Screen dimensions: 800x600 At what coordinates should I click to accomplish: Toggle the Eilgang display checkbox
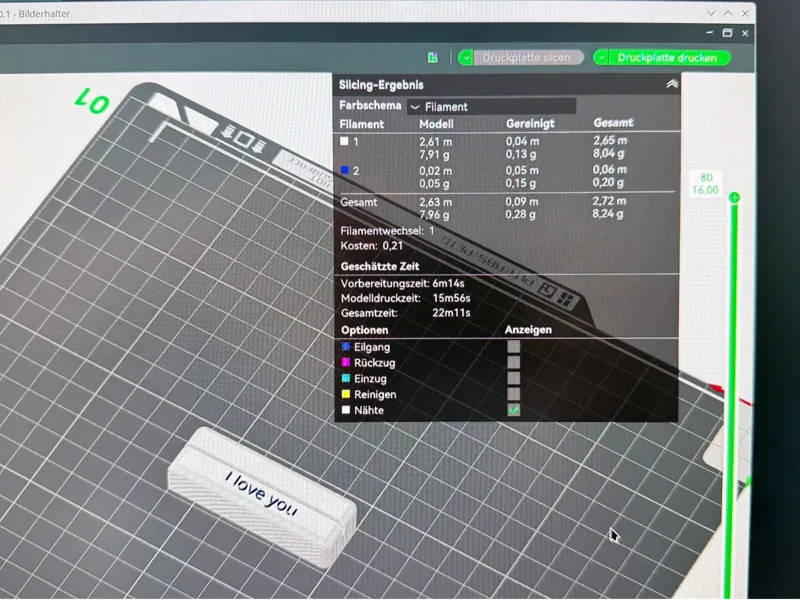pyautogui.click(x=514, y=346)
